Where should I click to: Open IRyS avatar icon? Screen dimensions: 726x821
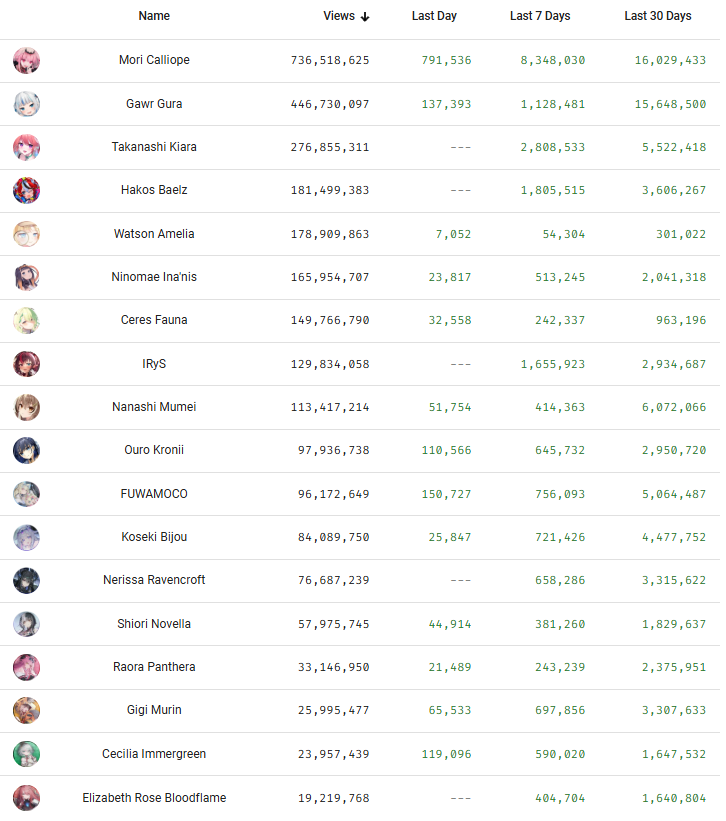click(27, 364)
